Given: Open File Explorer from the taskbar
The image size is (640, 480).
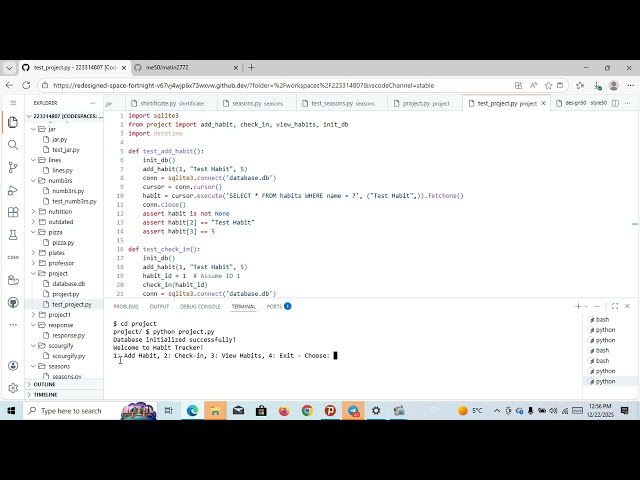Looking at the screenshot, I should tap(215, 411).
